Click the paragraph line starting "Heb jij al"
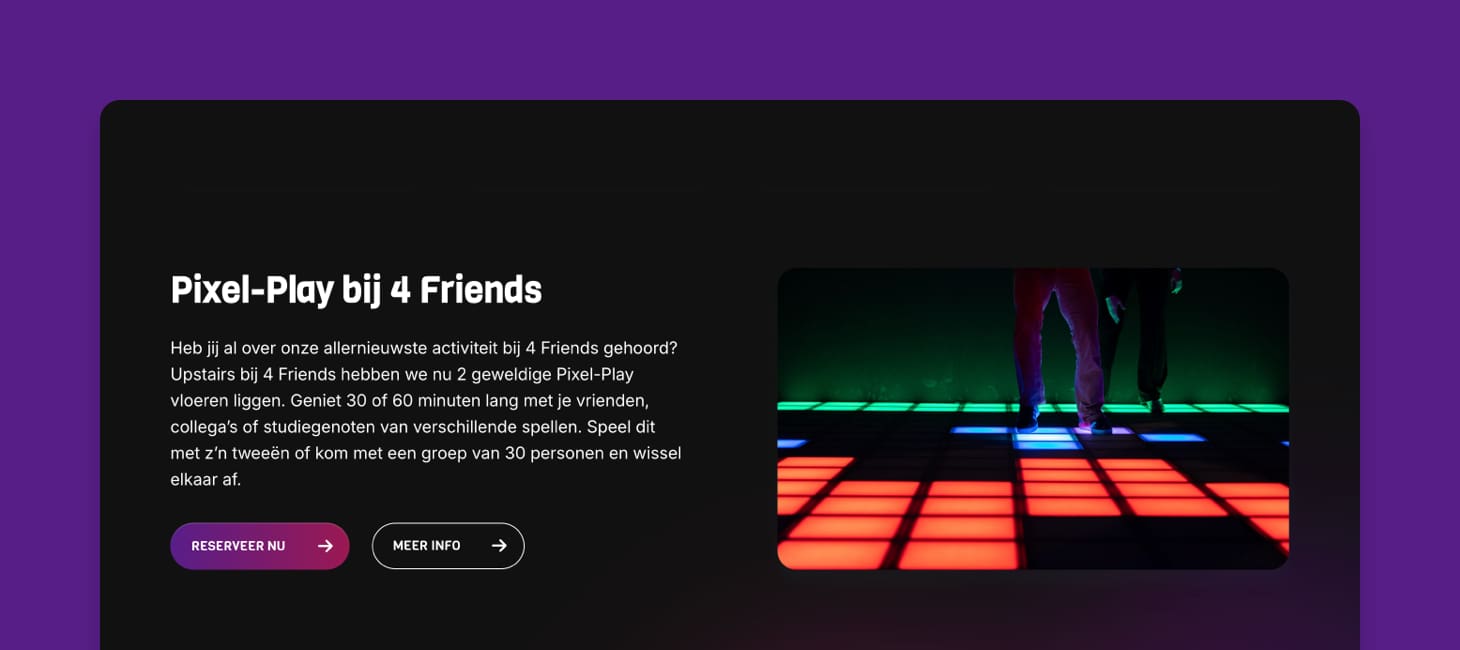Screen dimensions: 1460x650 click(424, 348)
